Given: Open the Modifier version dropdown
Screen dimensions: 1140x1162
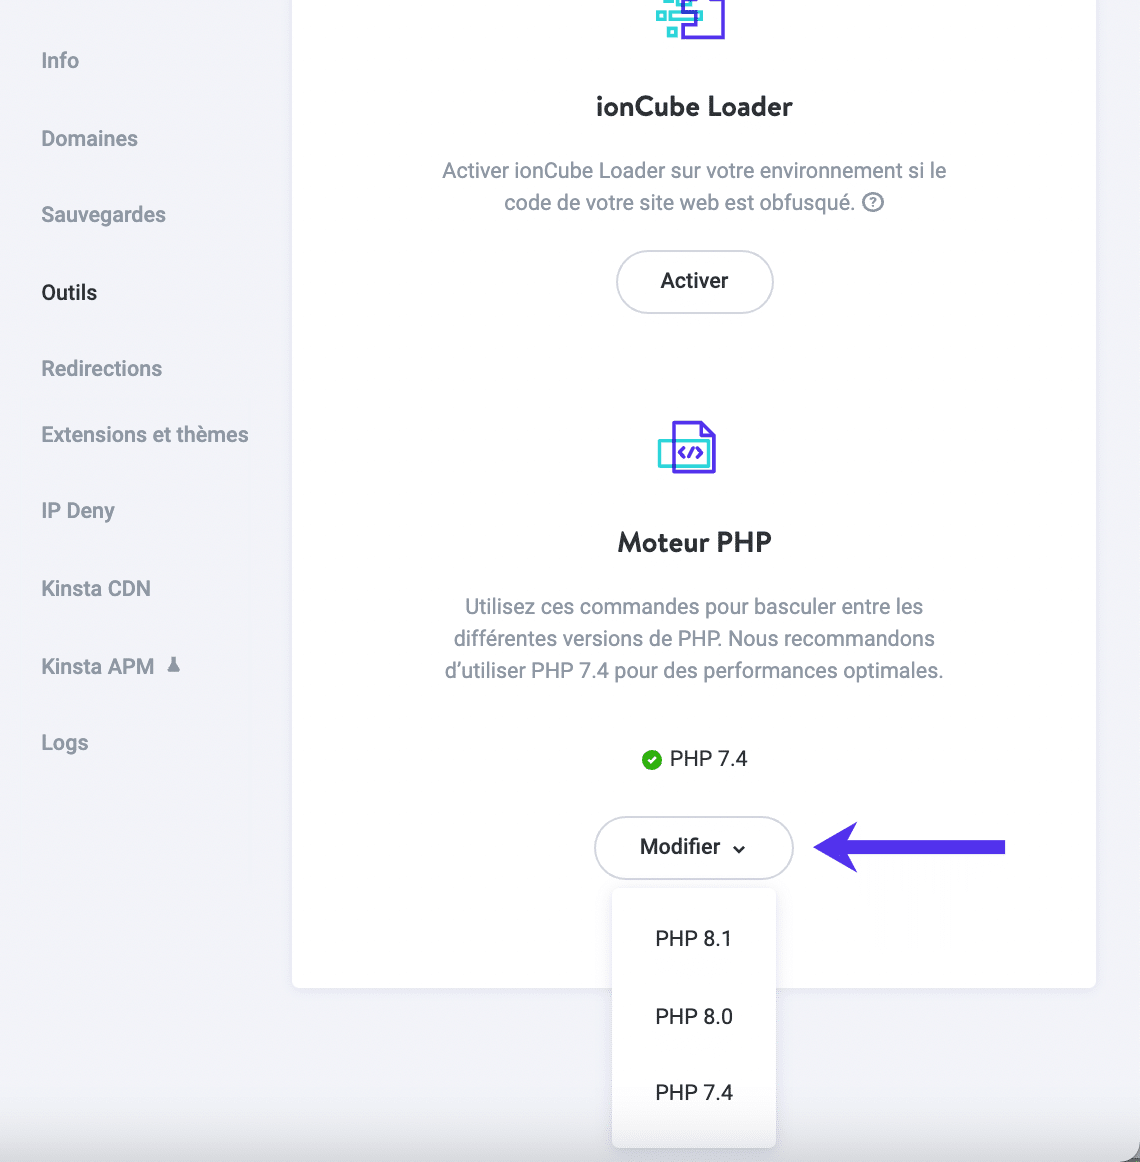Looking at the screenshot, I should click(x=693, y=847).
